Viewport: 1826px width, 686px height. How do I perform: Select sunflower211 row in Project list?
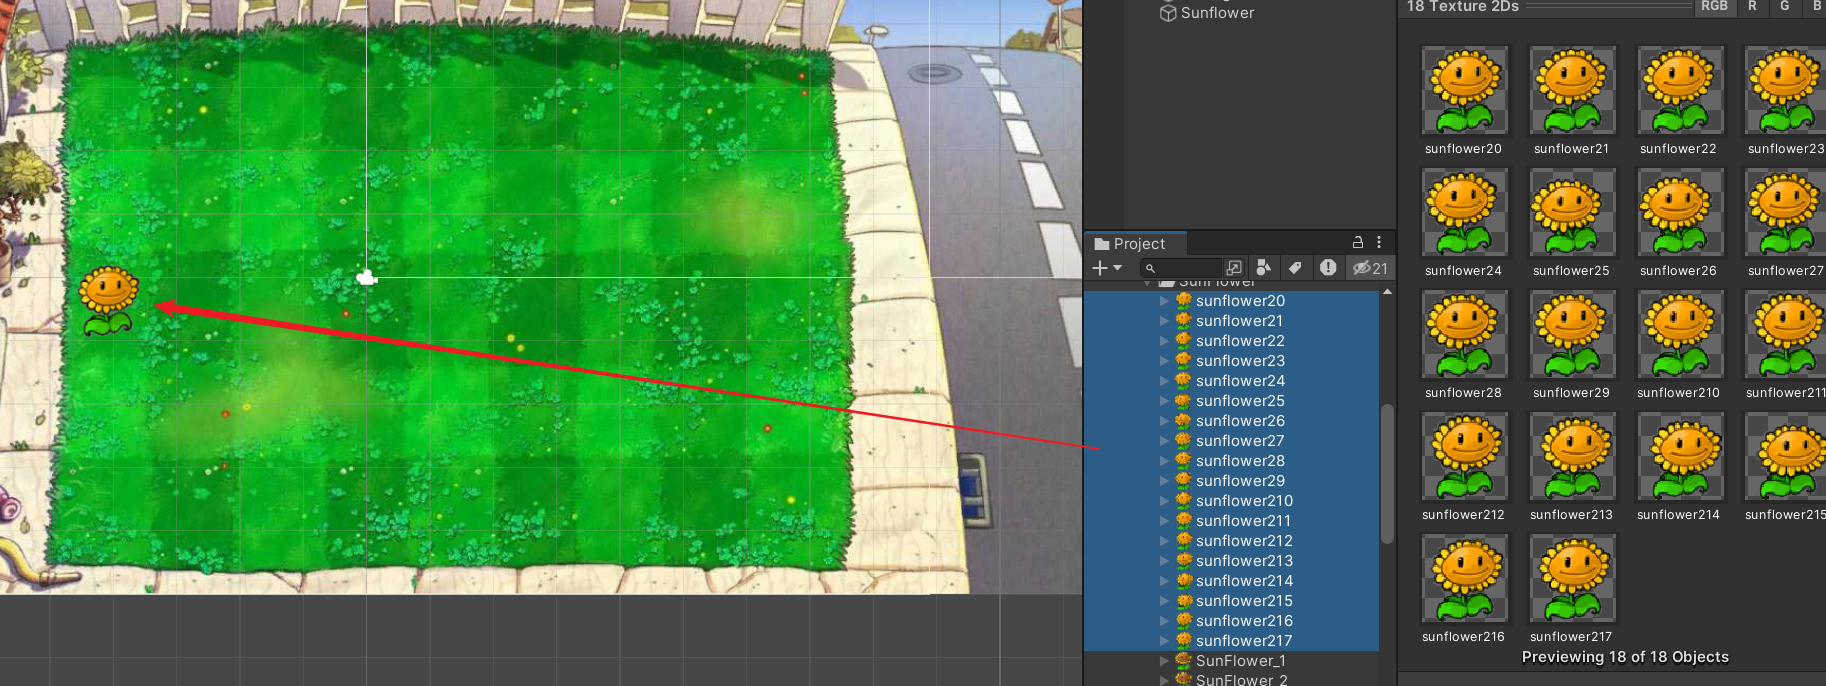click(1232, 521)
